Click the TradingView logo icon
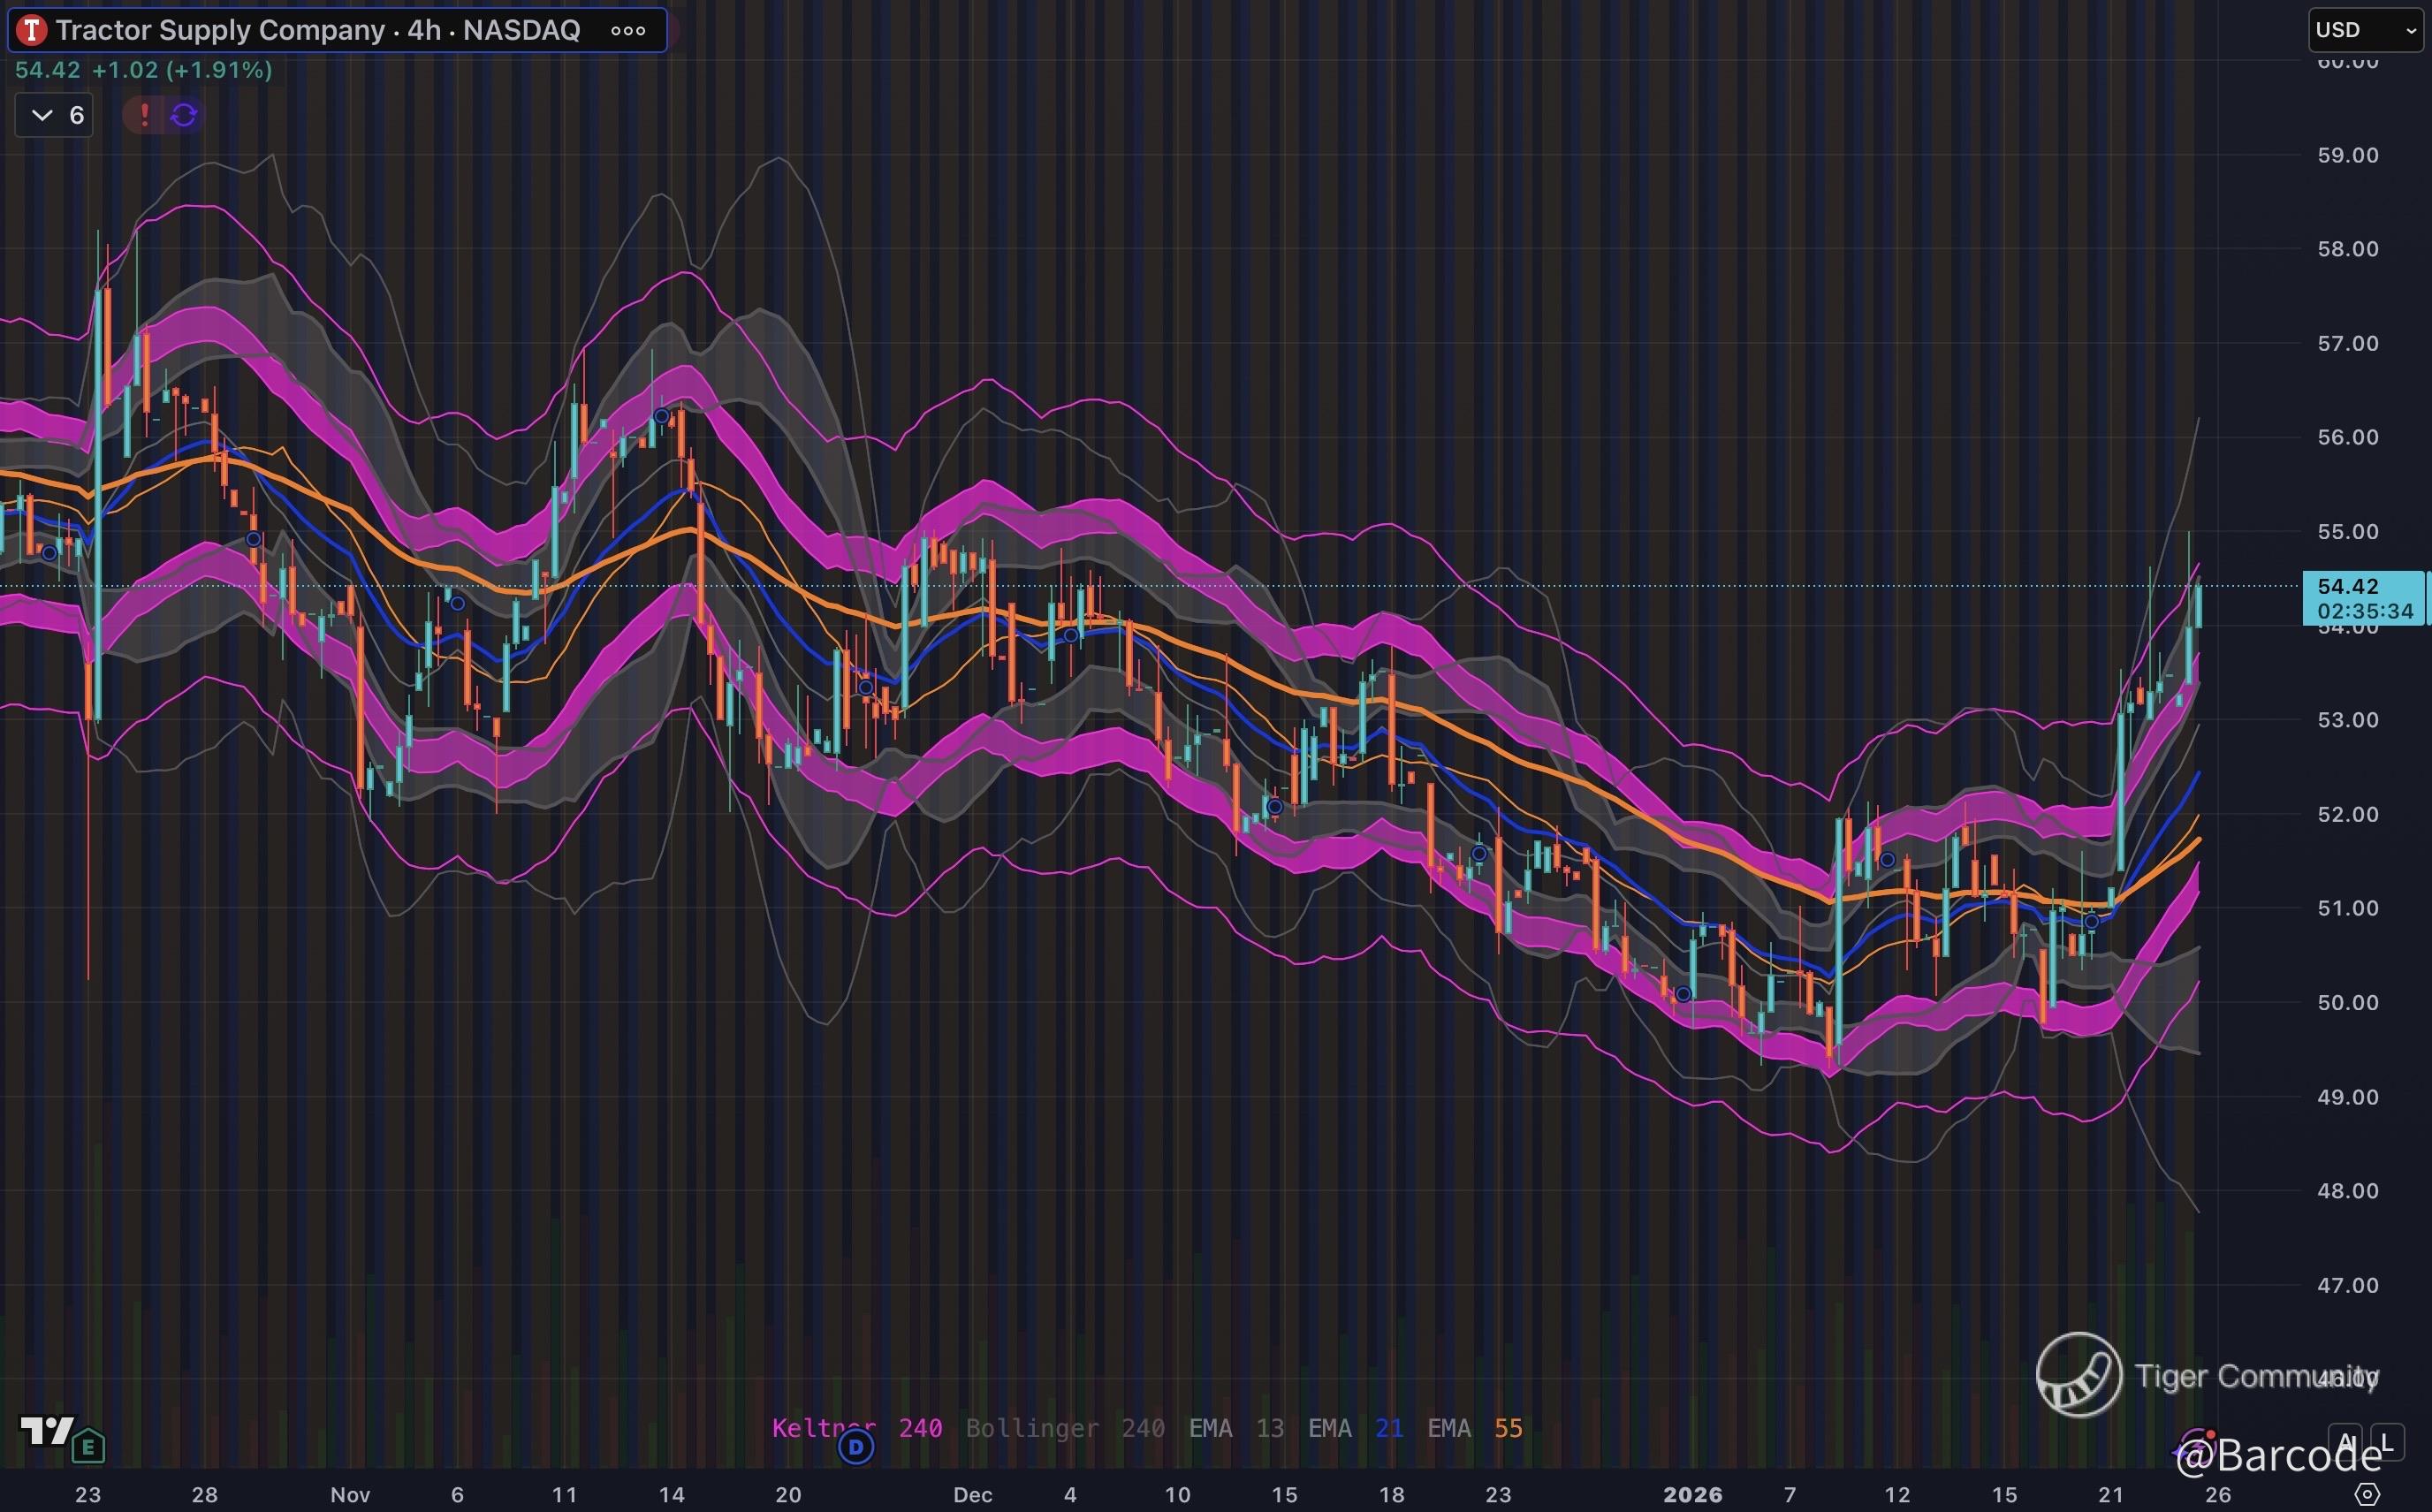The width and height of the screenshot is (2432, 1512). coord(46,1431)
